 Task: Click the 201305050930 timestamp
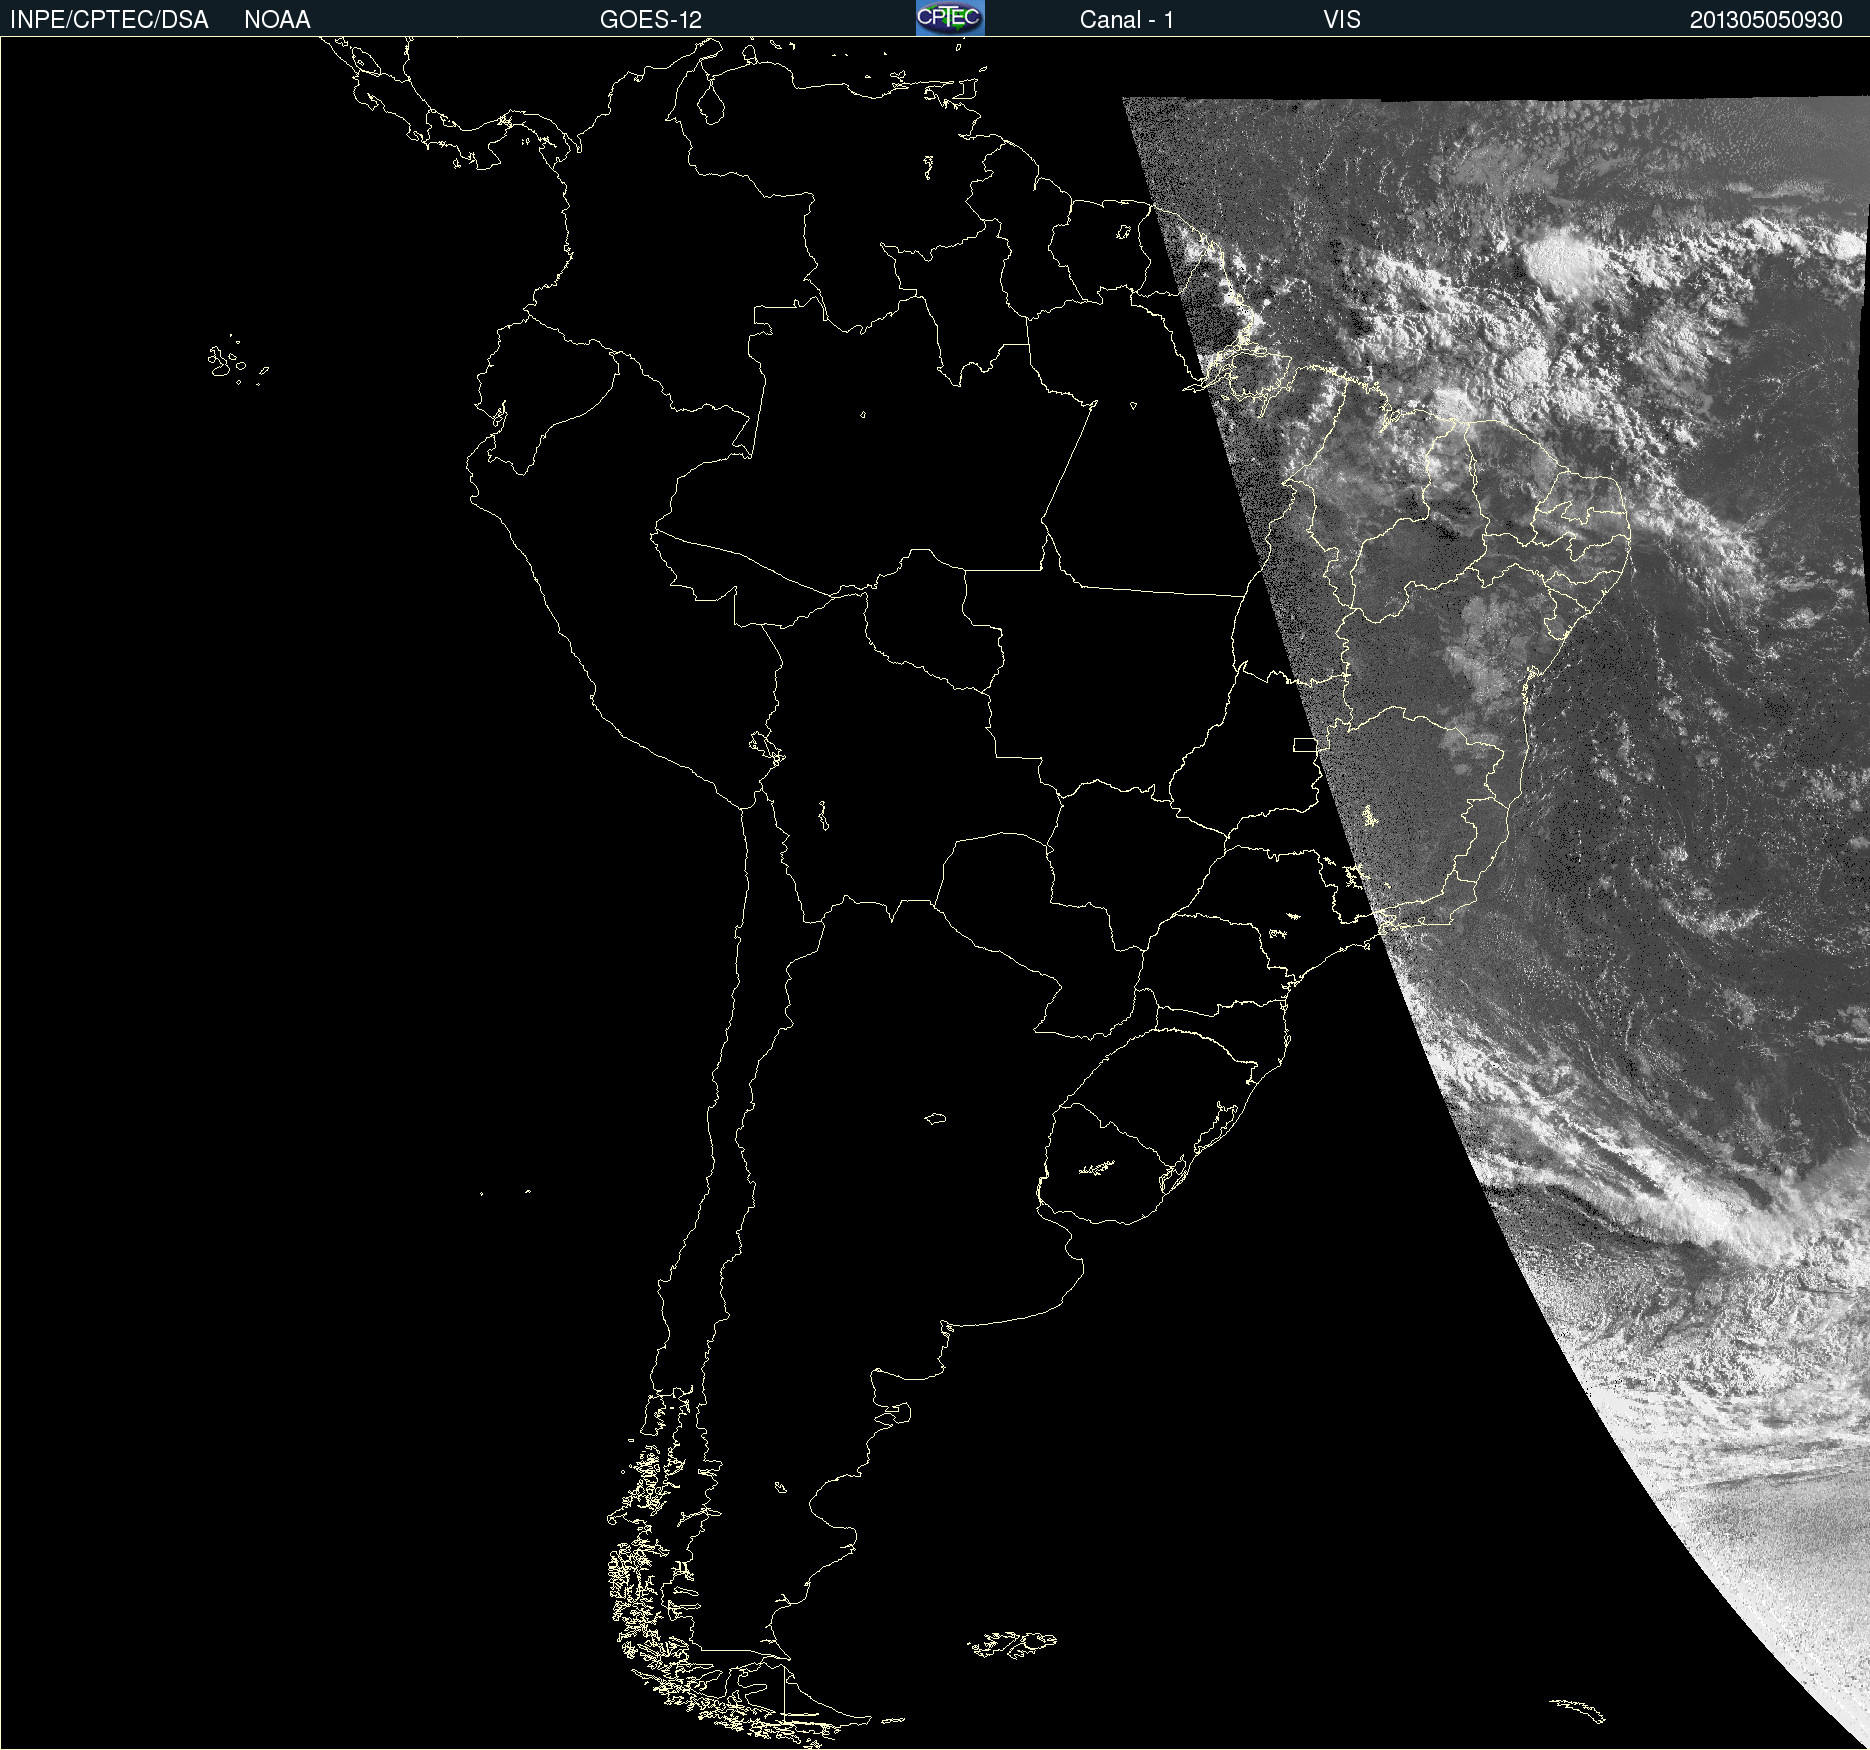1766,20
